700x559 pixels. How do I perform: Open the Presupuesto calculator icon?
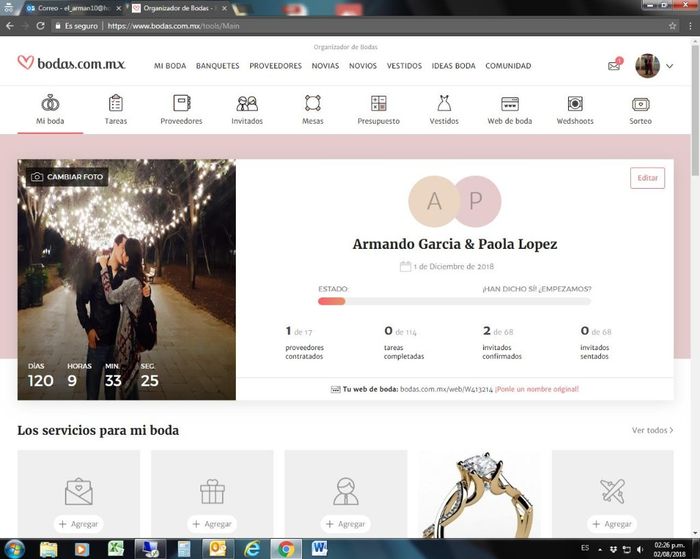tap(379, 103)
